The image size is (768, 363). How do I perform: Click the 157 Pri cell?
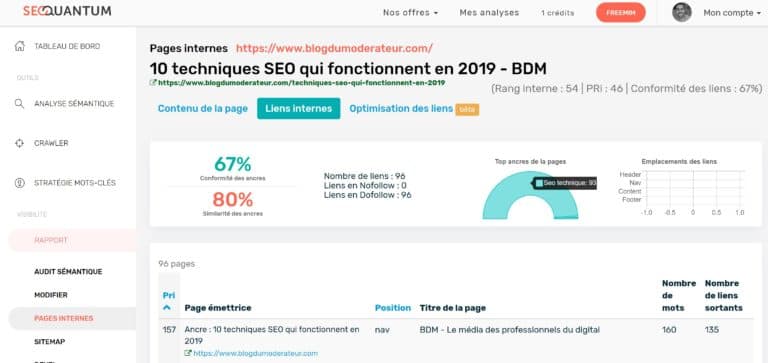click(169, 330)
